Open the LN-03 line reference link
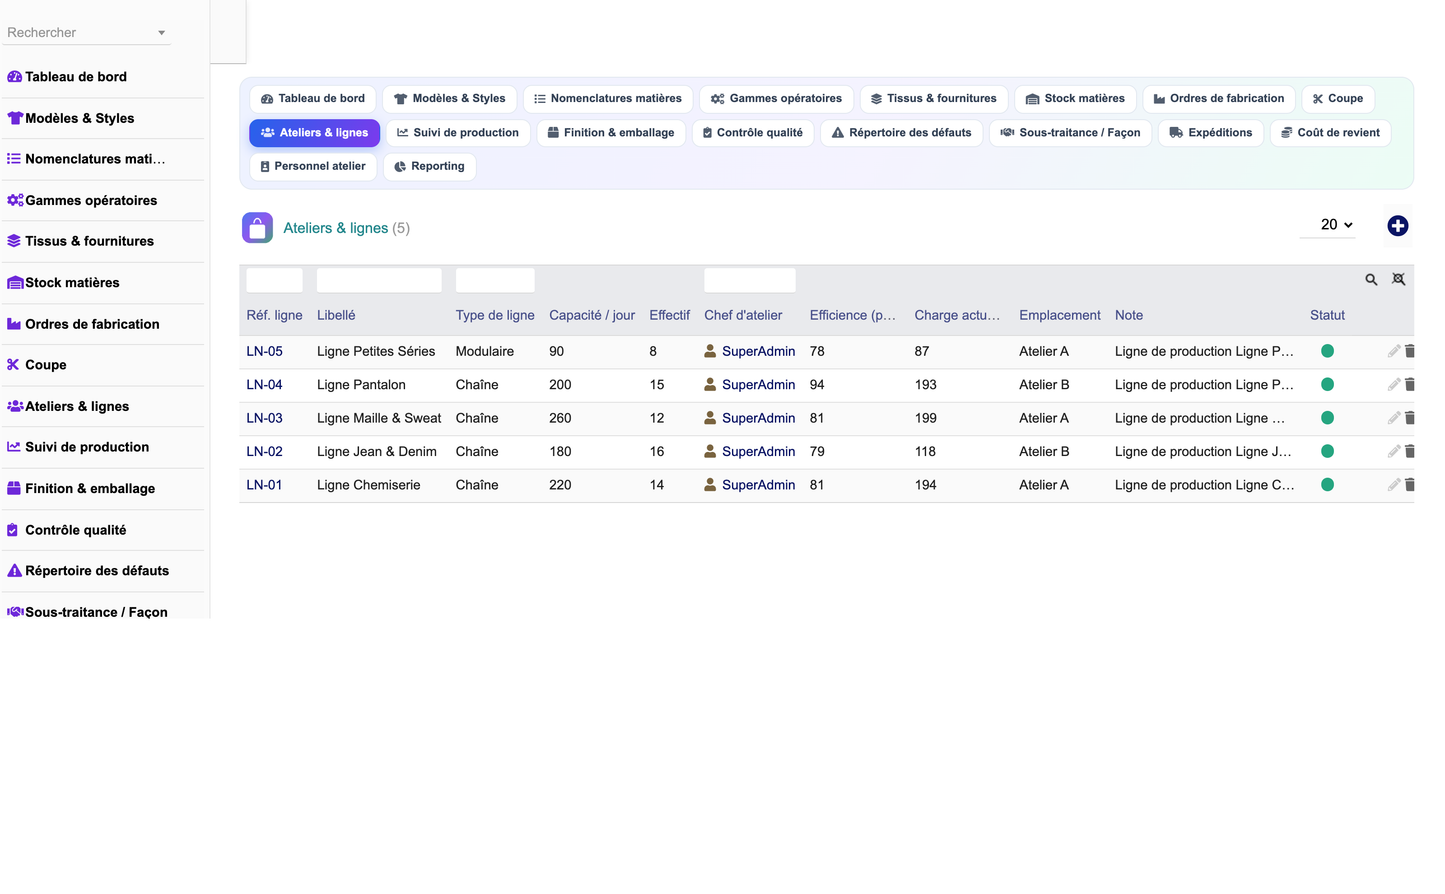Screen dimensions: 1445x894 (264, 418)
